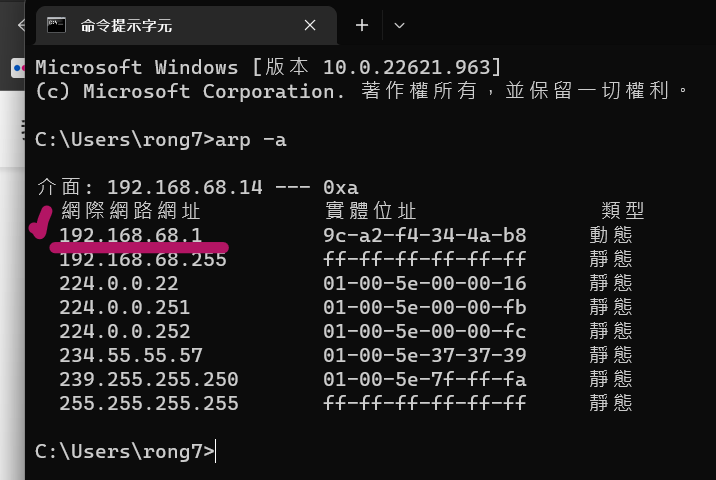The image size is (716, 480).
Task: Click the 239.255.255.250 address entry
Action: 149,379
